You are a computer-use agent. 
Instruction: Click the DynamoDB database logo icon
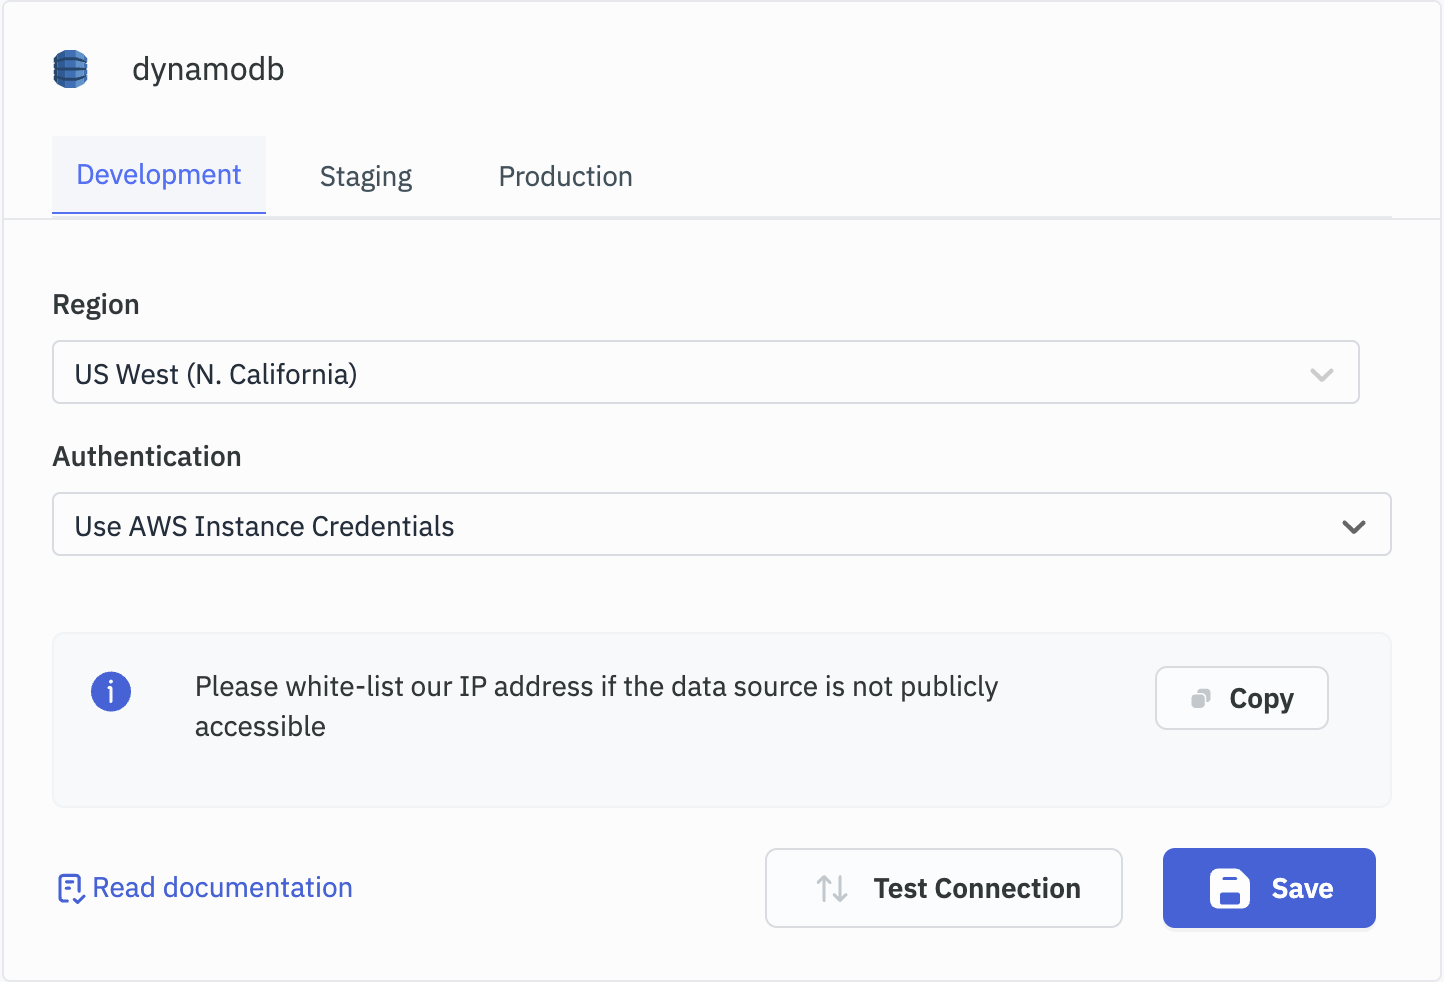70,69
